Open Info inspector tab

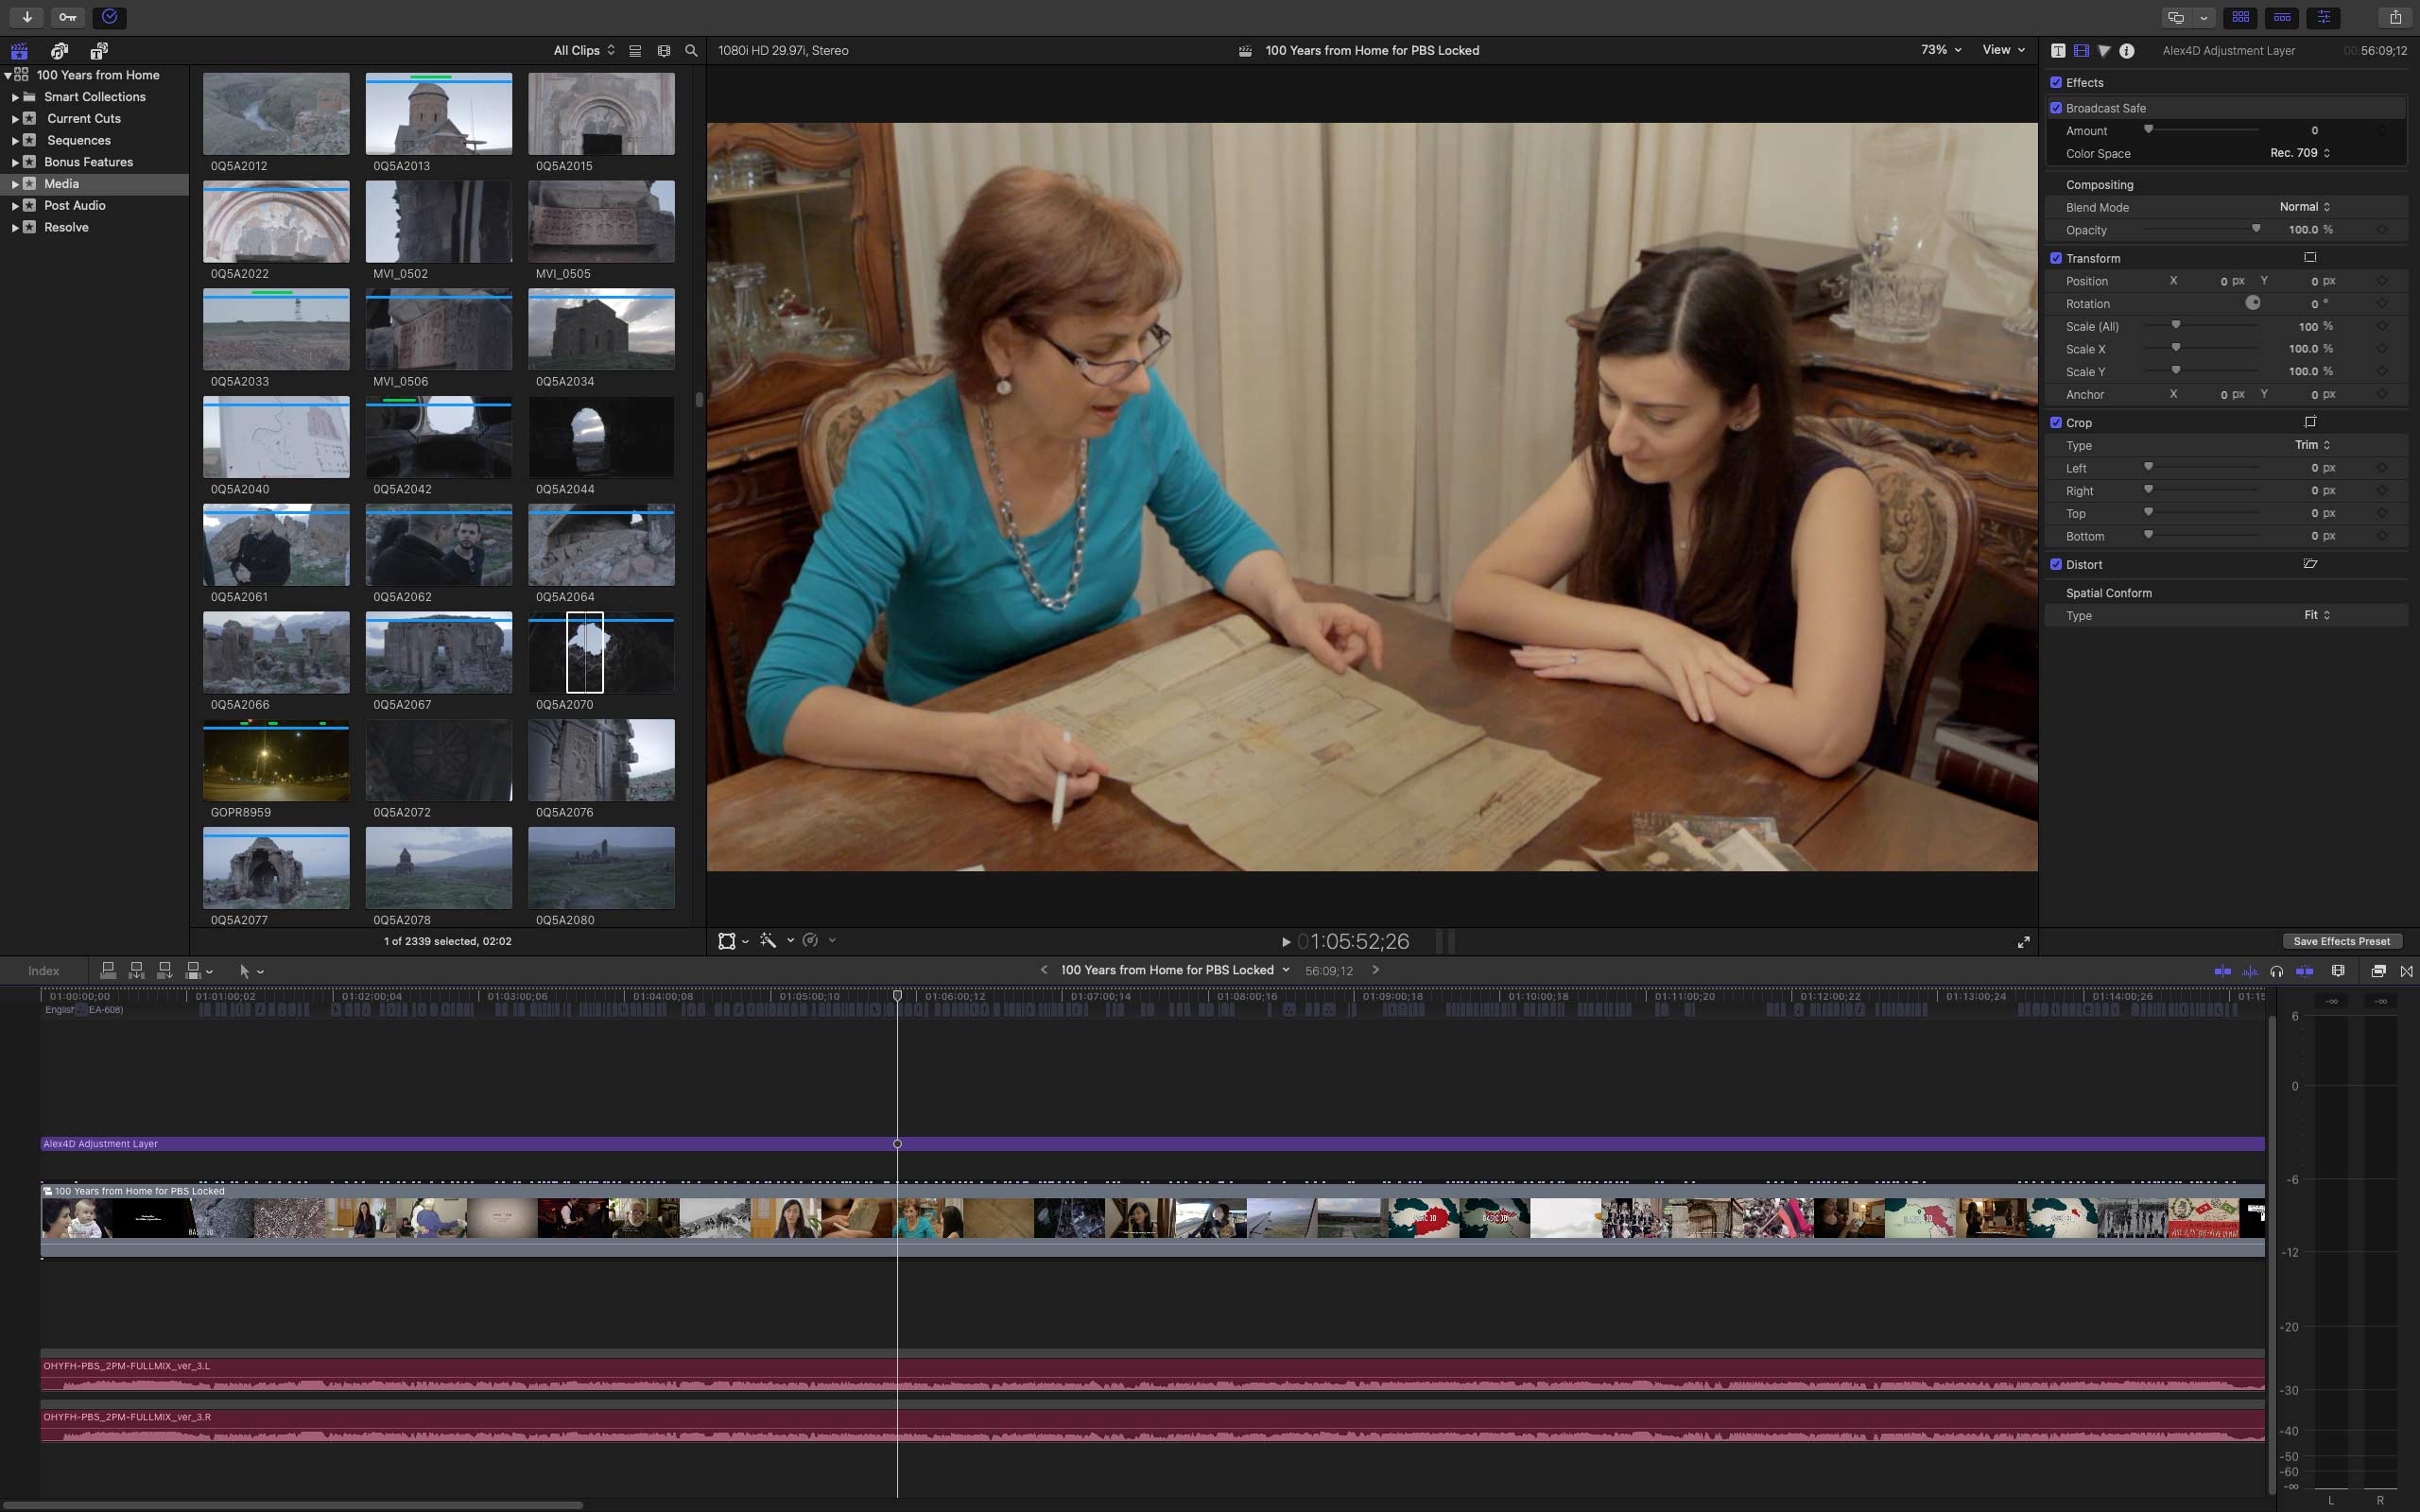coord(2127,50)
